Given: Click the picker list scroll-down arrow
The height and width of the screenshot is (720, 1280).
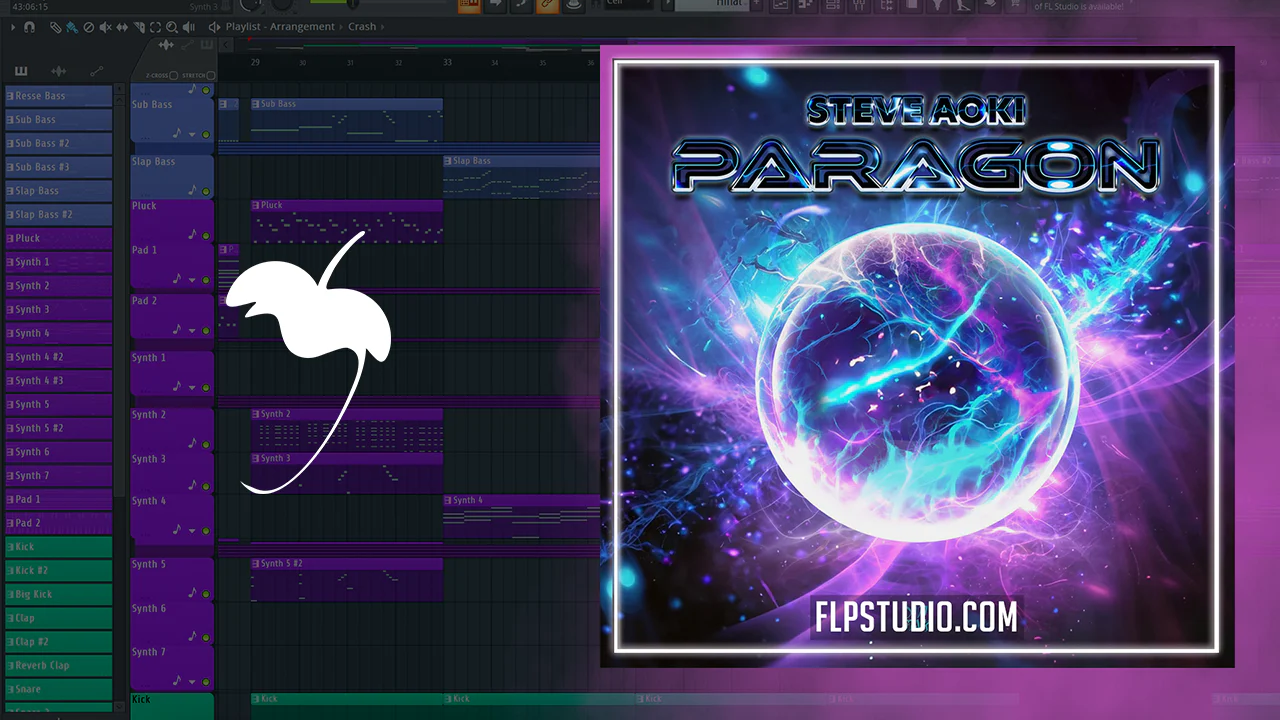Looking at the screenshot, I should point(121,705).
